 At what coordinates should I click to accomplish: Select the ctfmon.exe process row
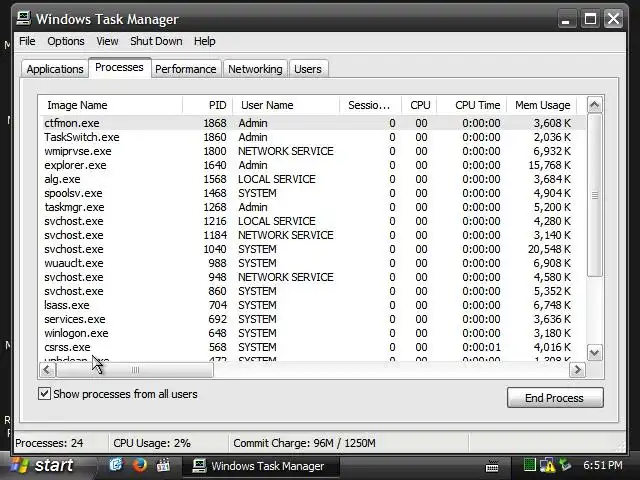click(x=313, y=123)
